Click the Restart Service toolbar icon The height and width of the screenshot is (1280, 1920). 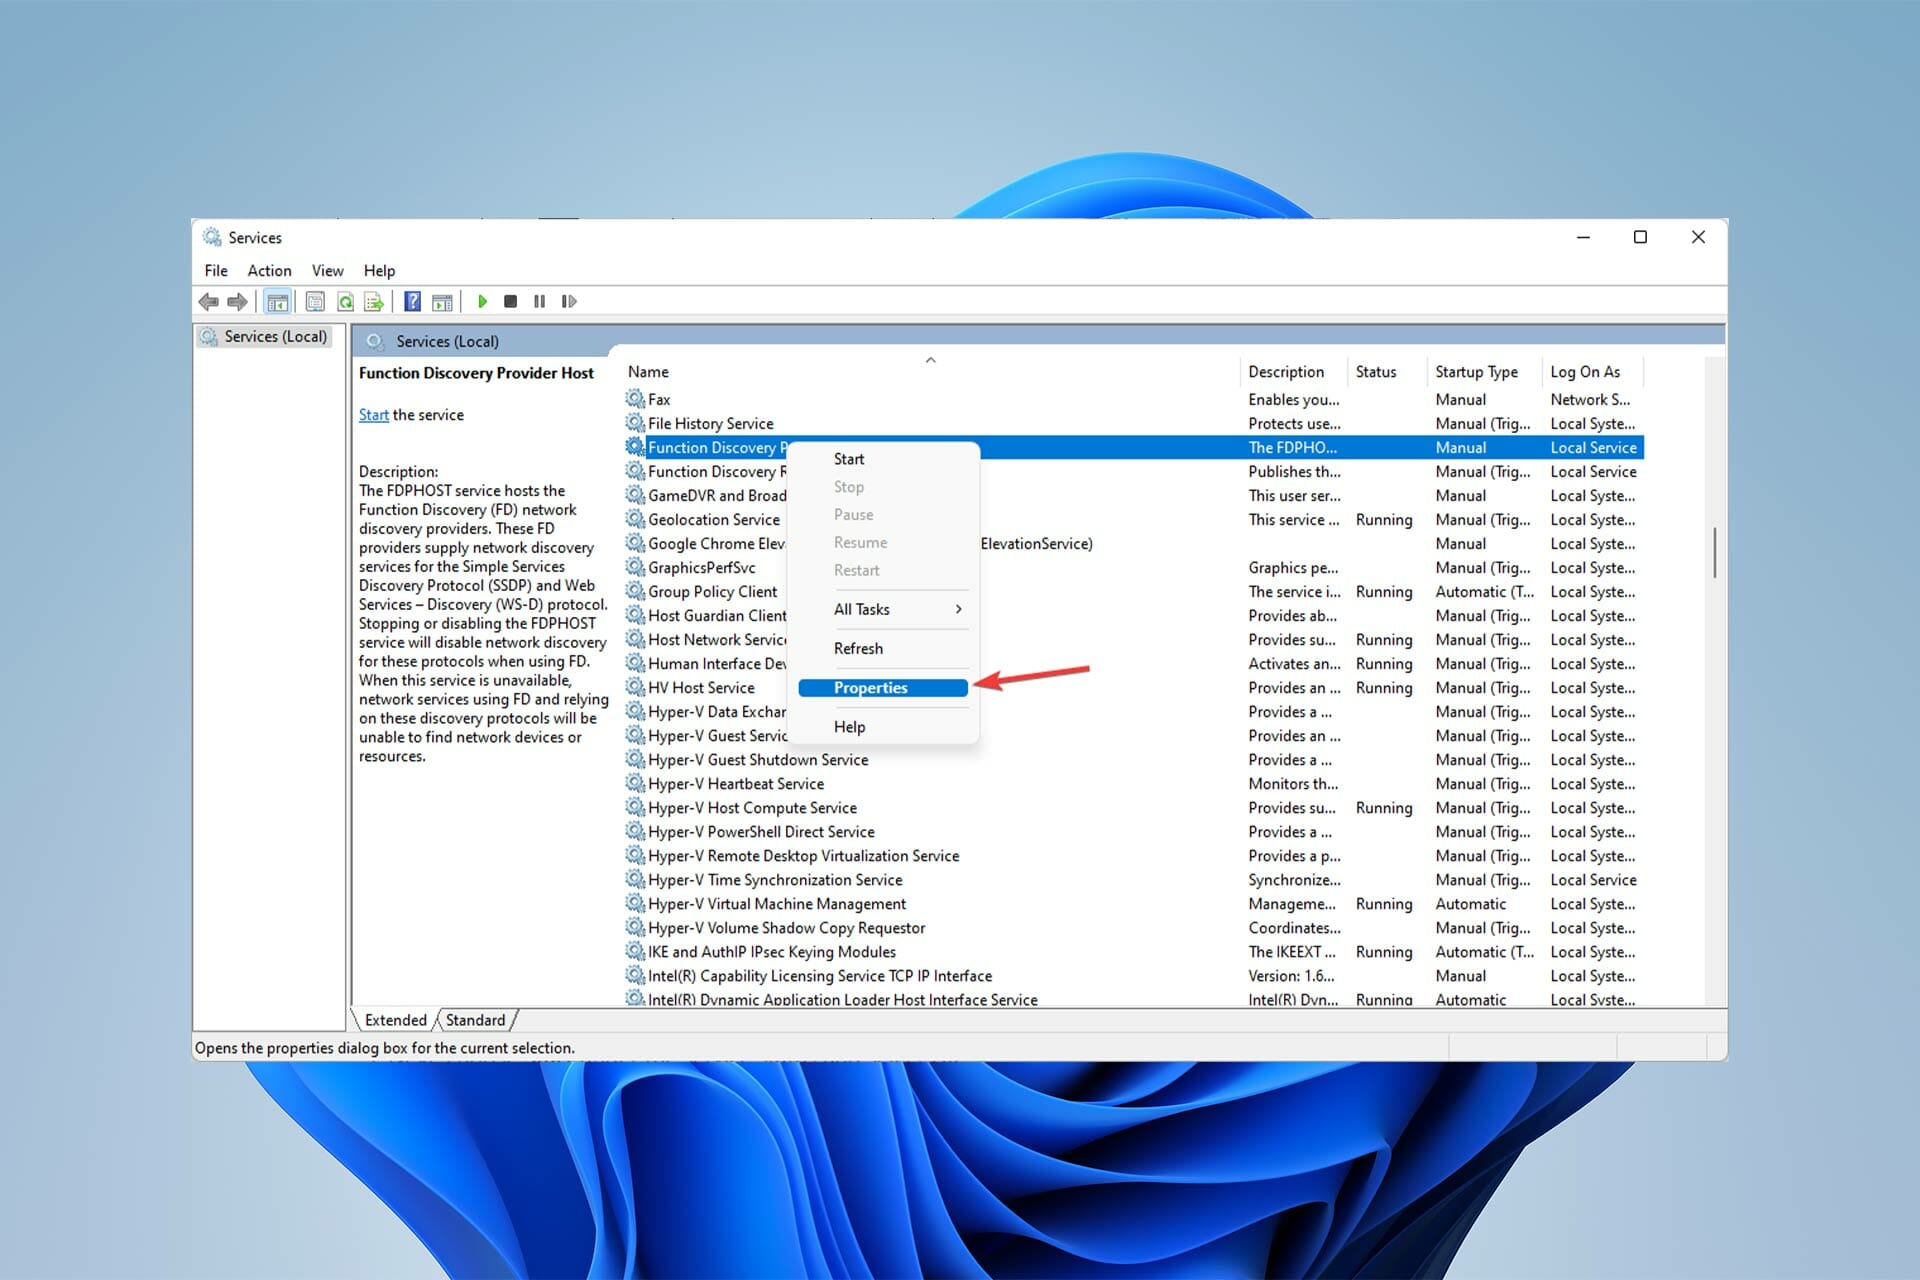coord(569,301)
